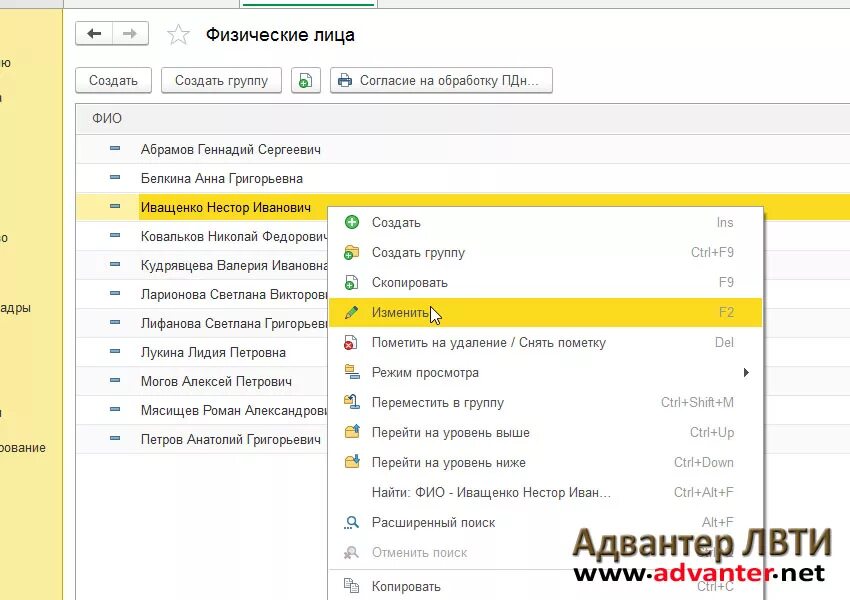Click the clipboard icon next to Копировать
The width and height of the screenshot is (850, 600).
[x=352, y=585]
